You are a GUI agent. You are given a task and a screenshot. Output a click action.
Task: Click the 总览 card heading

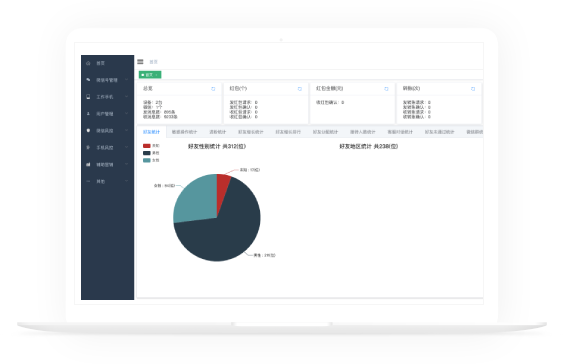click(148, 88)
